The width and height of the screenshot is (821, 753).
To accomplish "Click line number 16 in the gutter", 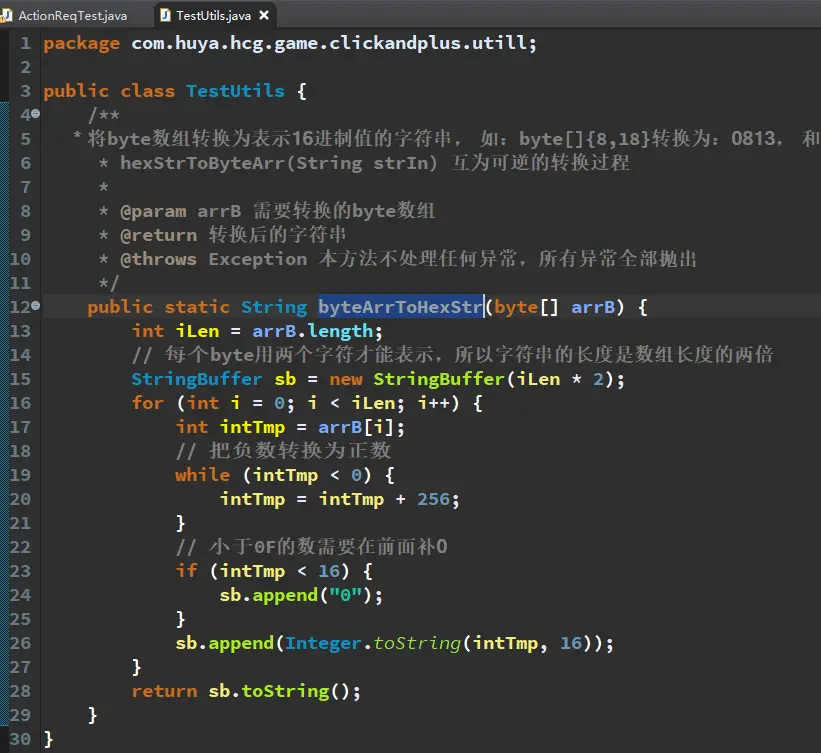I will [x=20, y=403].
